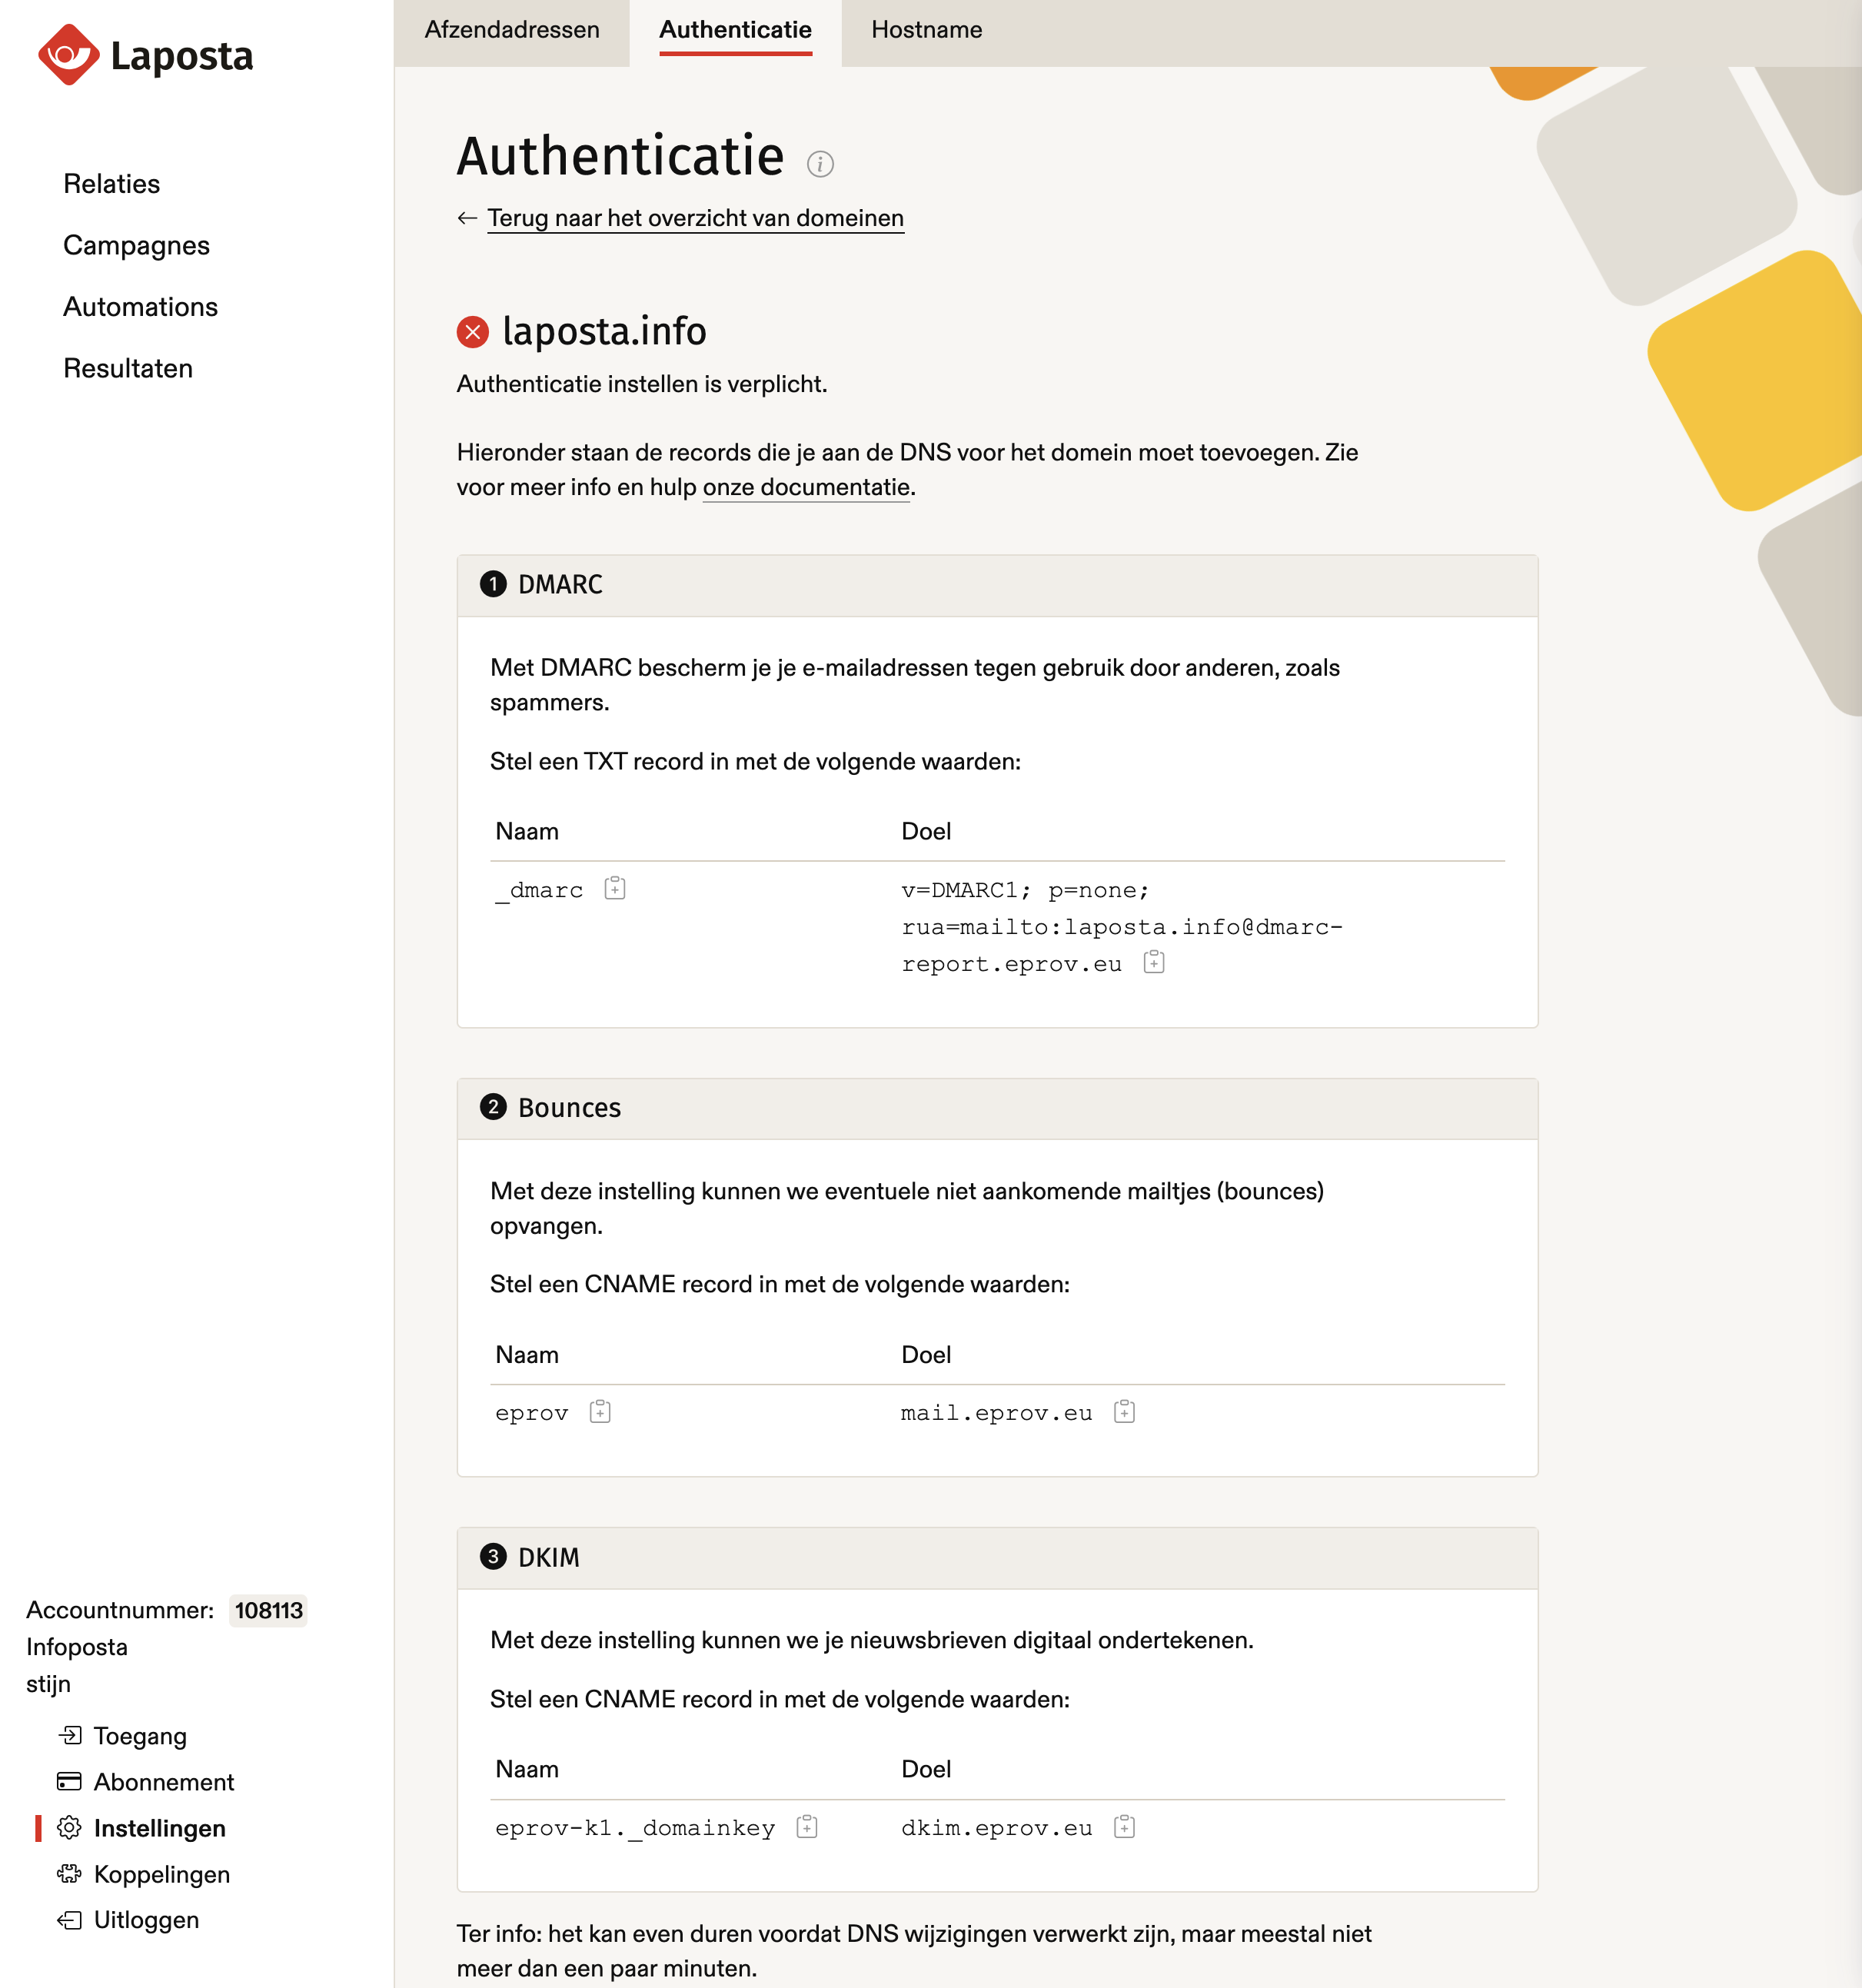
Task: Select the 'eprov' record name text
Action: [x=532, y=1413]
